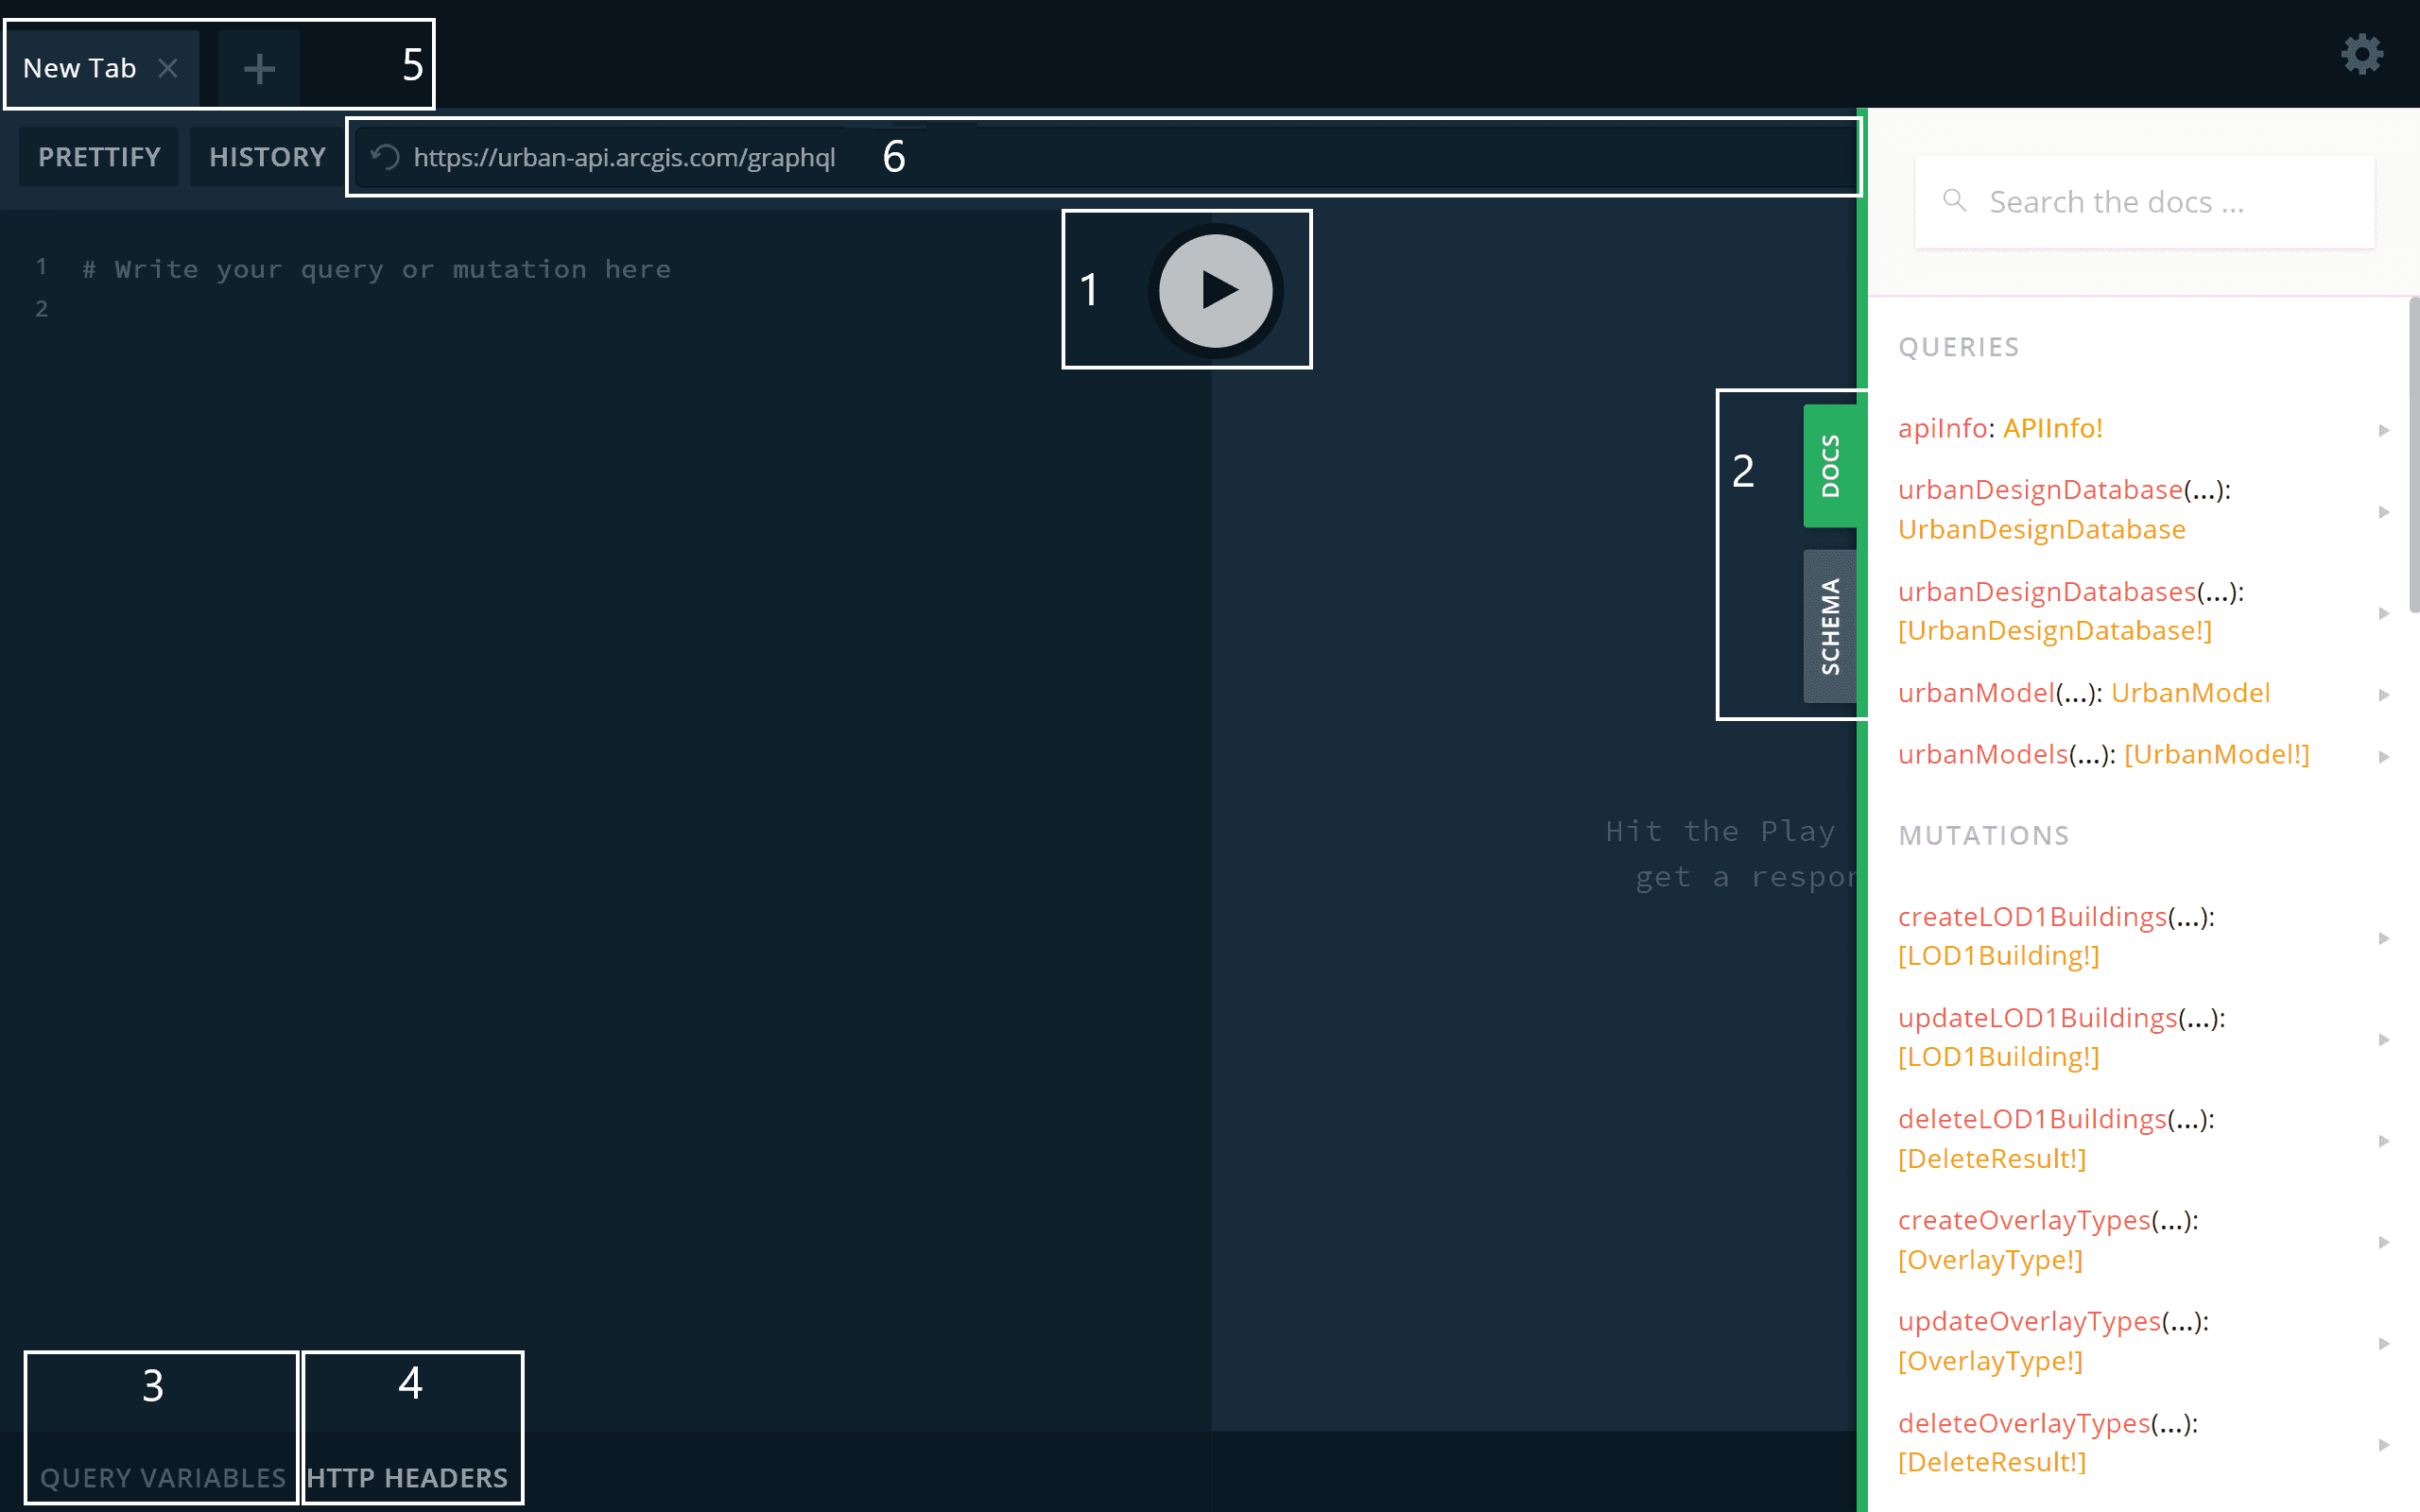Click the magnifier icon in the docs search

point(1953,201)
